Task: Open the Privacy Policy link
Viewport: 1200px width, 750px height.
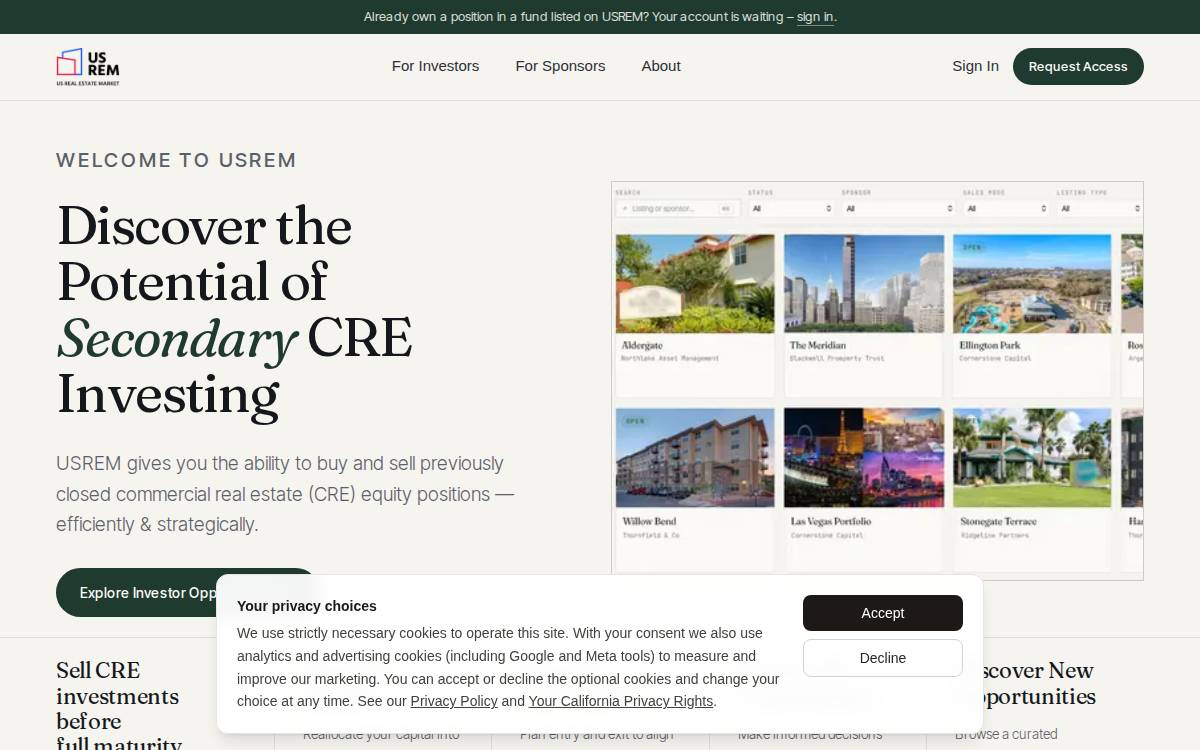Action: [454, 701]
